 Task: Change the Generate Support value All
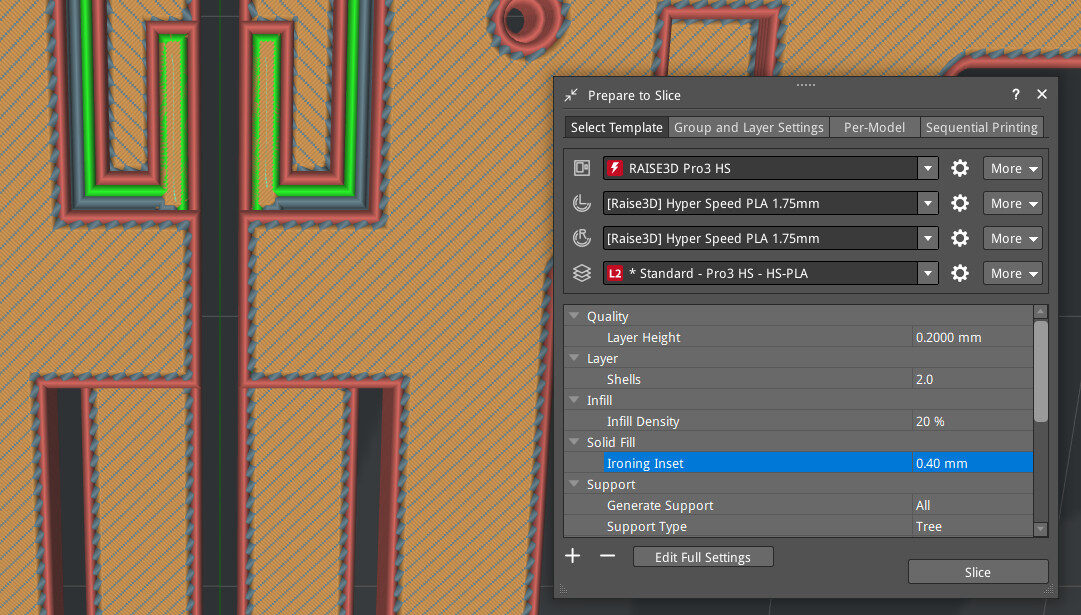[x=972, y=505]
